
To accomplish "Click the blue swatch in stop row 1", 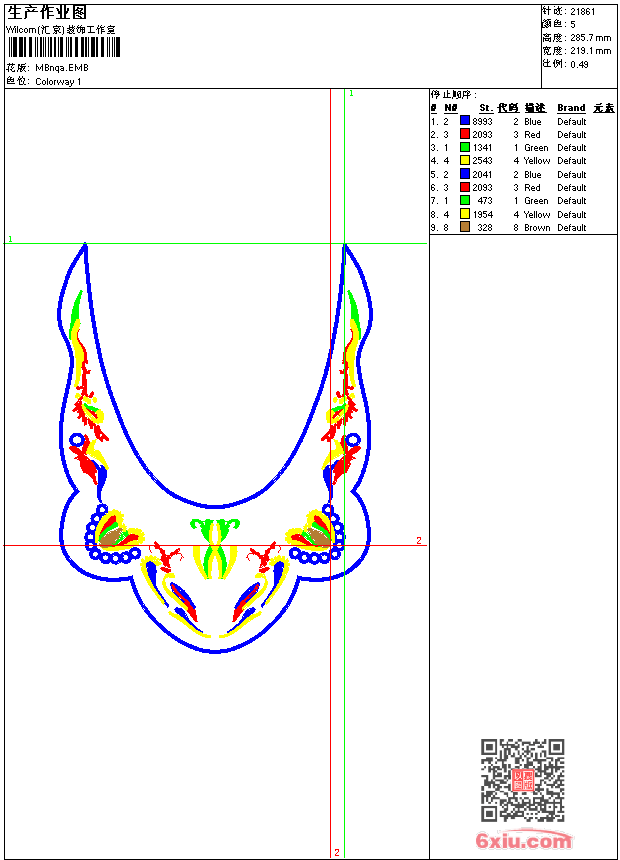I will pos(465,121).
